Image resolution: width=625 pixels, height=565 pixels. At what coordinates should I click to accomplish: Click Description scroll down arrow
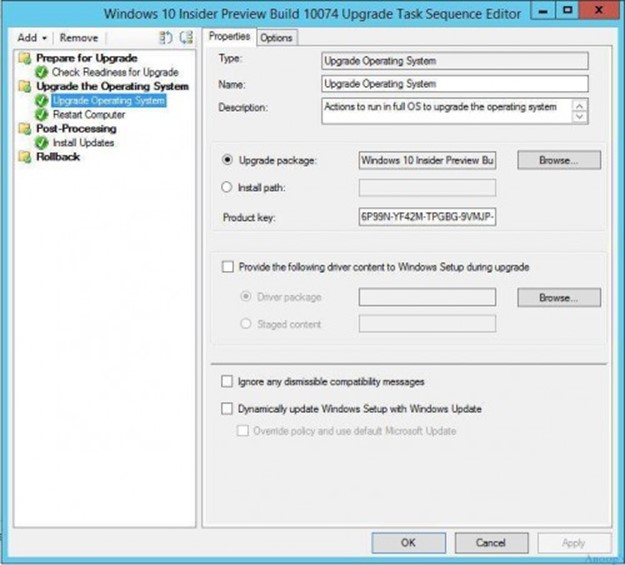point(580,117)
